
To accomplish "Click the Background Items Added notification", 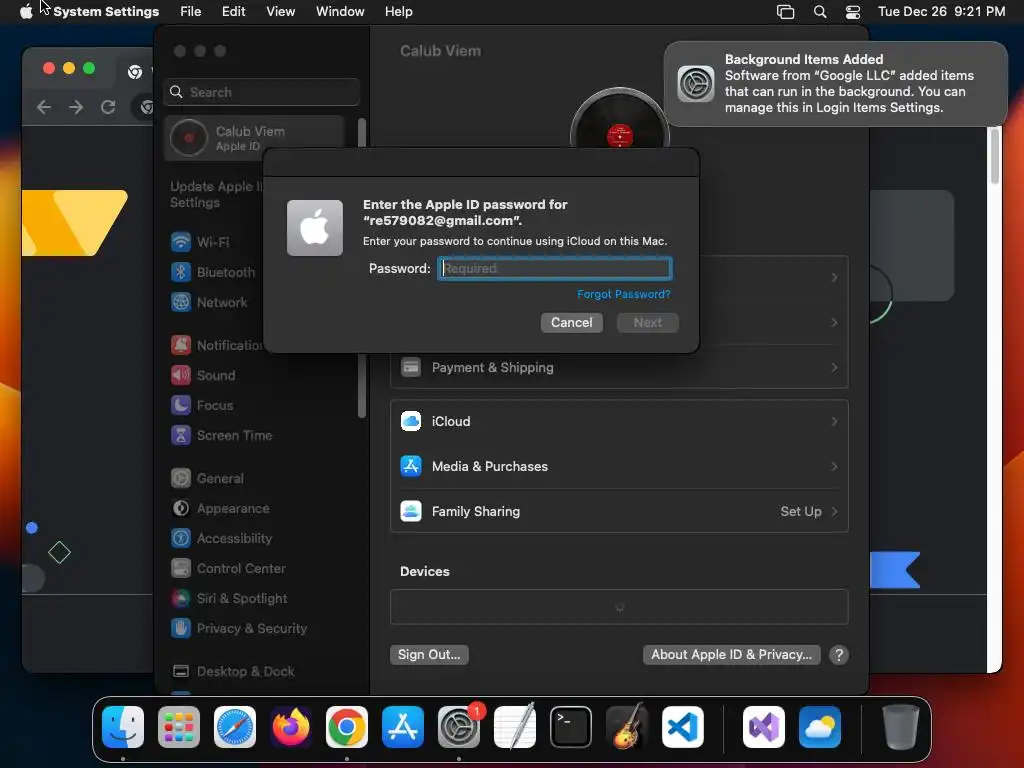I will (x=836, y=84).
